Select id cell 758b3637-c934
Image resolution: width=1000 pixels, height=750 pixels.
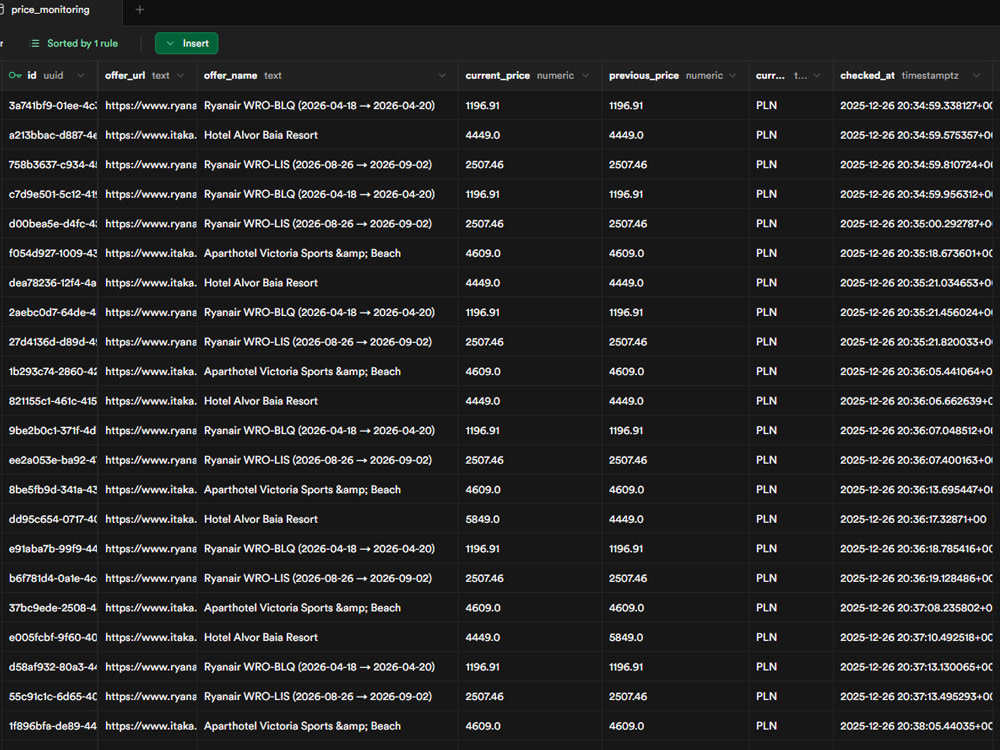pos(49,165)
